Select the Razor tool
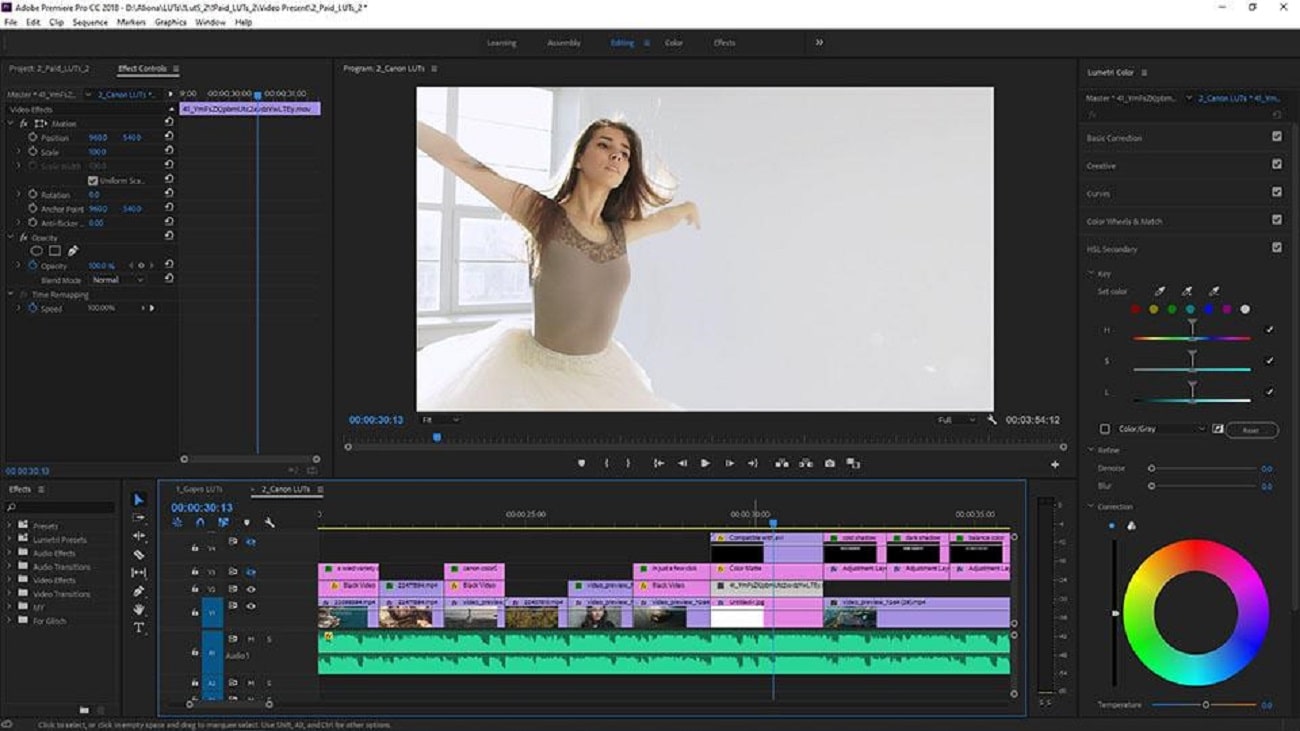Screen dimensions: 1300x731 coord(139,553)
